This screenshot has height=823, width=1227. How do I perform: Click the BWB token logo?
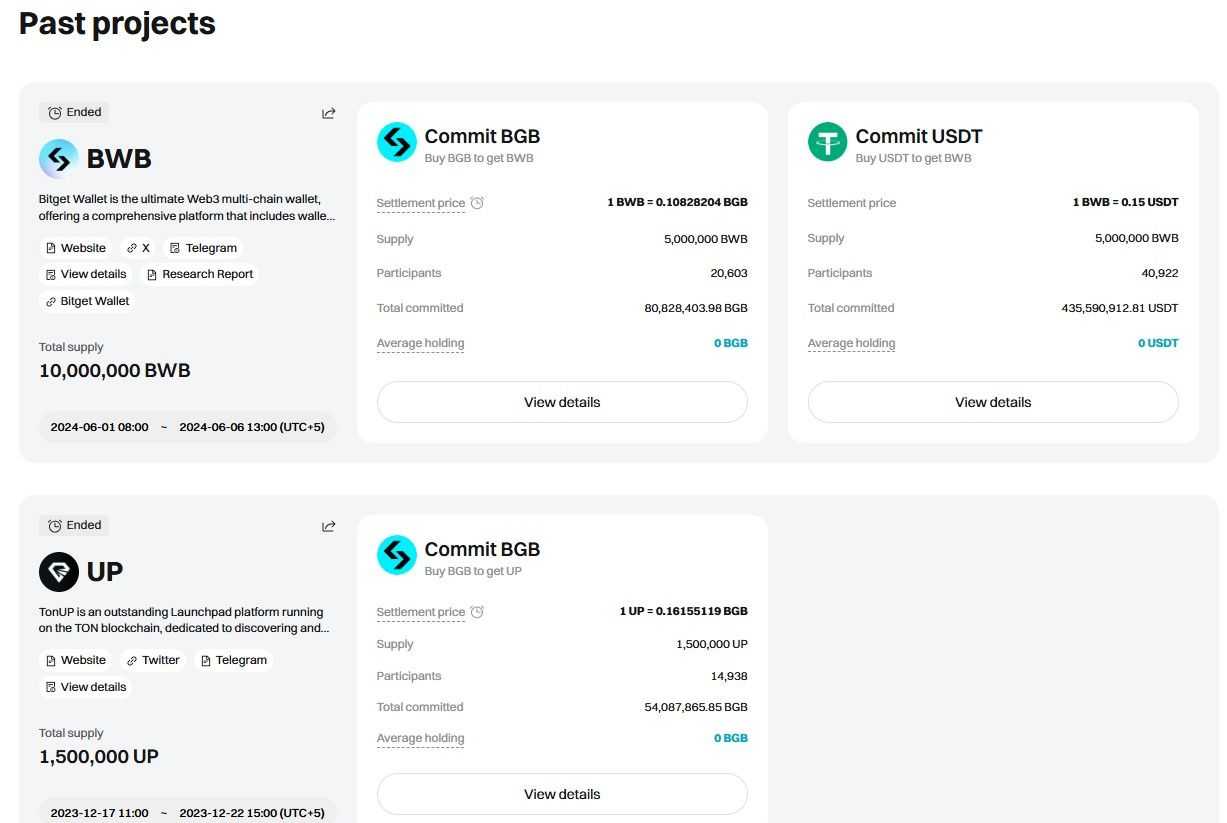[58, 158]
